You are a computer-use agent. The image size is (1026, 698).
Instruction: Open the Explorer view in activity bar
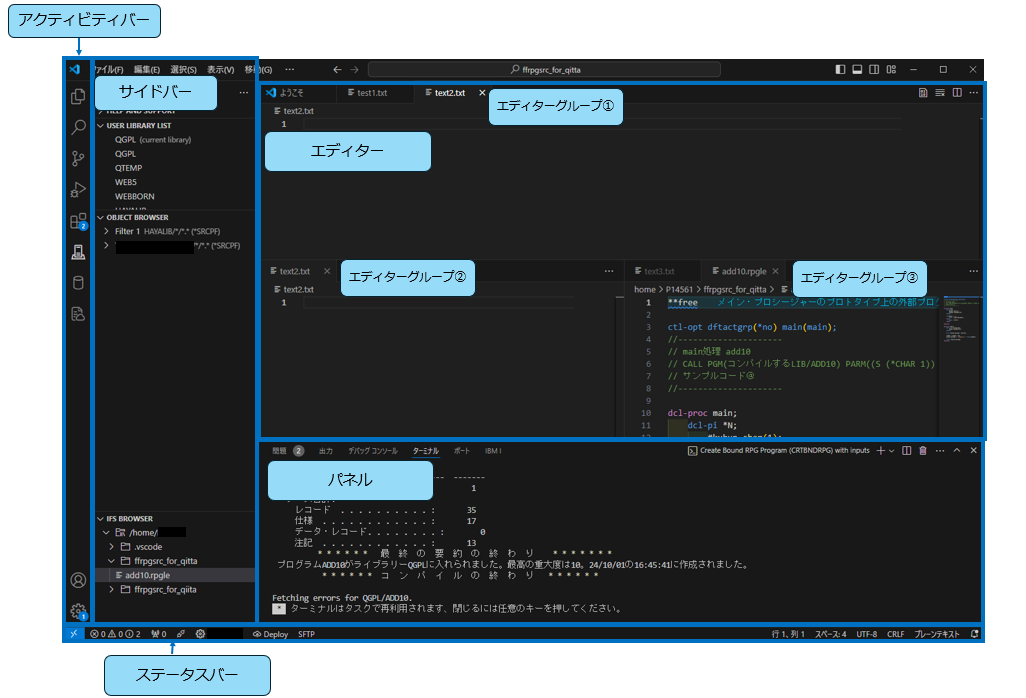[78, 96]
